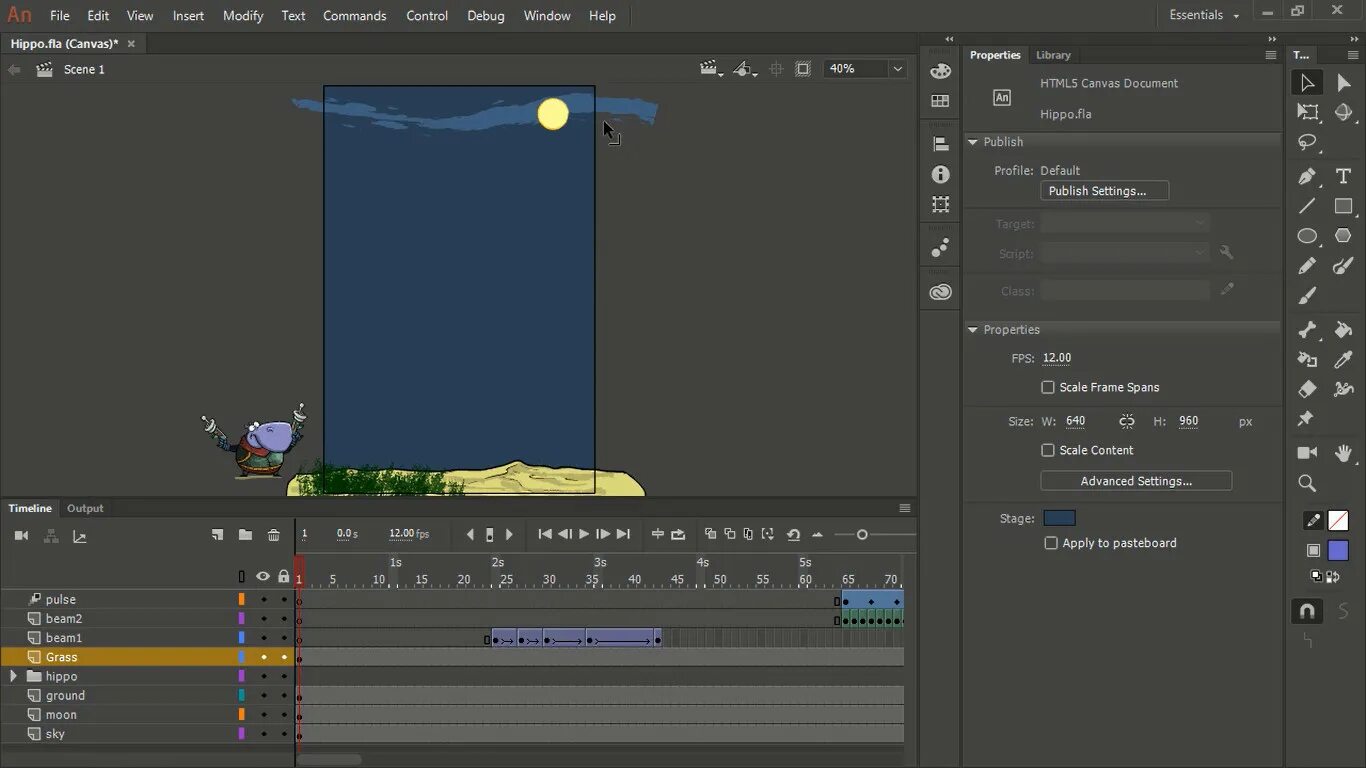Open the Modify menu
This screenshot has height=768, width=1366.
[x=242, y=15]
